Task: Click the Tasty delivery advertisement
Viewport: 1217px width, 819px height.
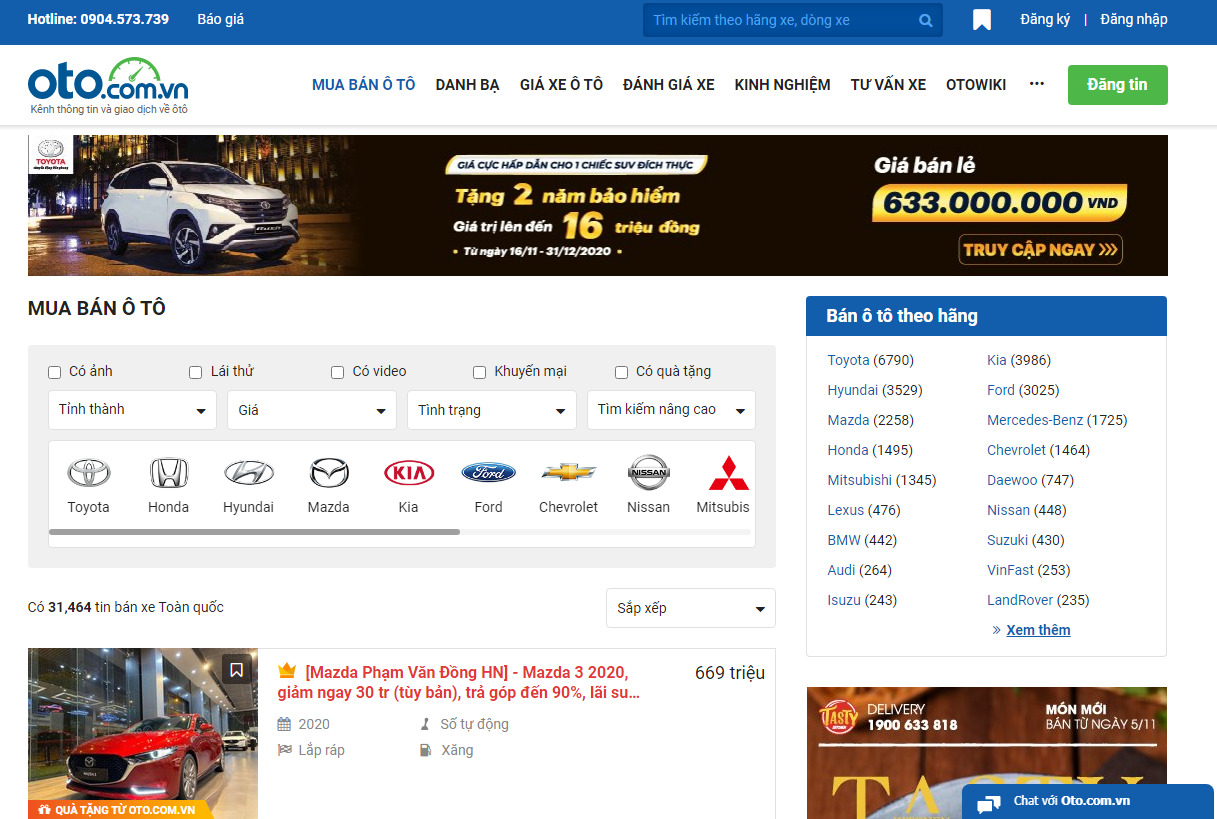Action: coord(986,752)
